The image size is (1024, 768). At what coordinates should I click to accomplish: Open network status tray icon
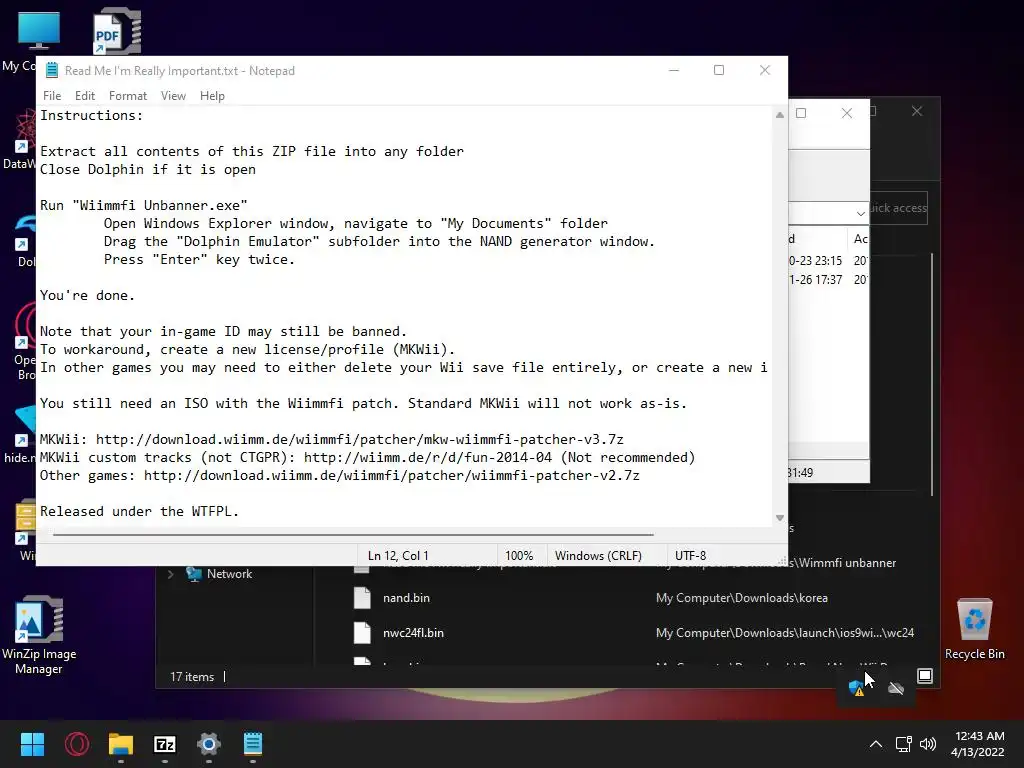click(904, 744)
